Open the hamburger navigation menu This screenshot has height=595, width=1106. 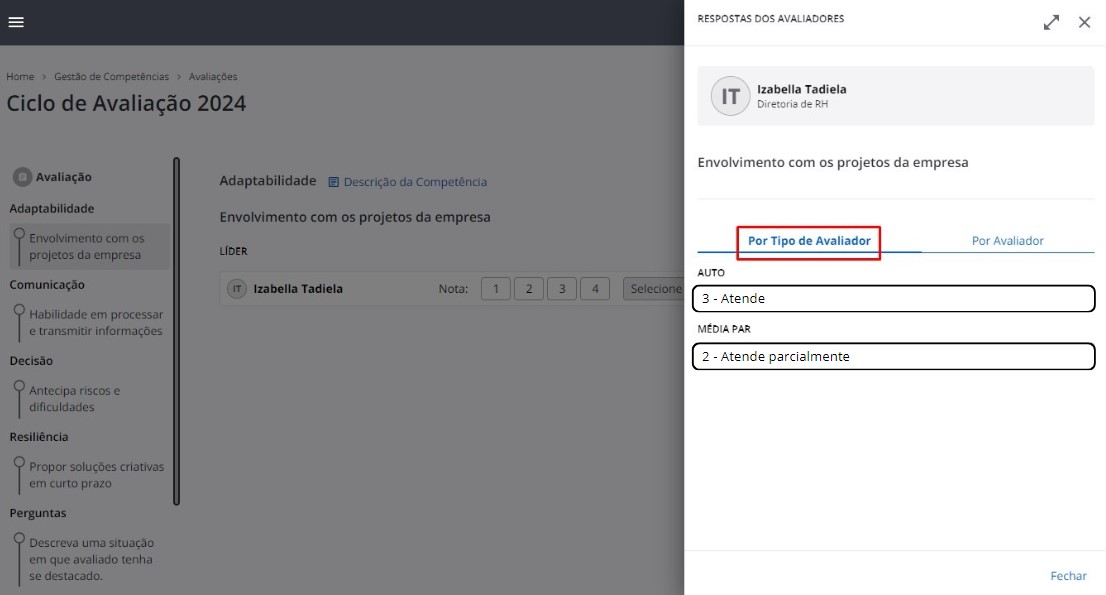click(x=15, y=21)
